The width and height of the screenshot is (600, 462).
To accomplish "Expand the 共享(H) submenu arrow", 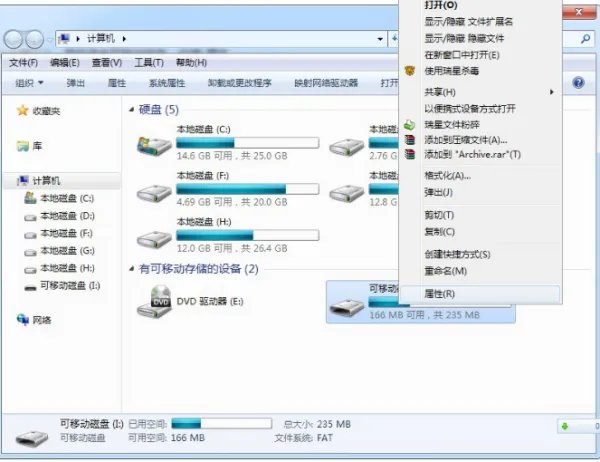I will tap(551, 92).
